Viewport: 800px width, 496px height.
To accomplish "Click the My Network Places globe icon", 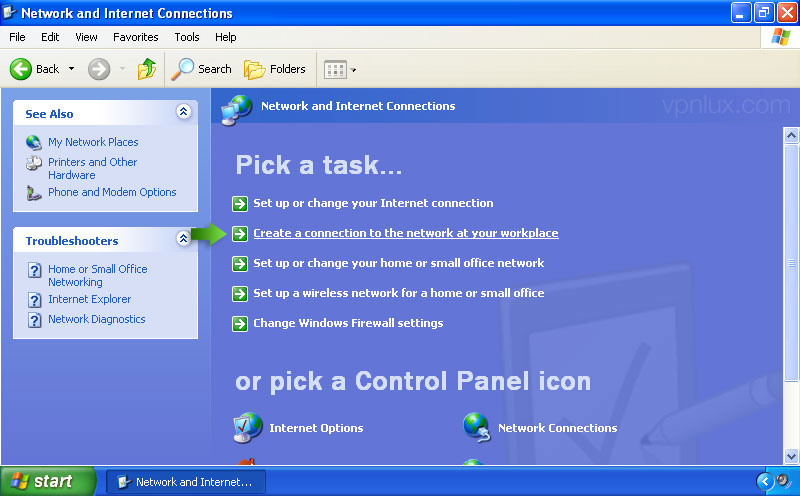I will tap(34, 142).
